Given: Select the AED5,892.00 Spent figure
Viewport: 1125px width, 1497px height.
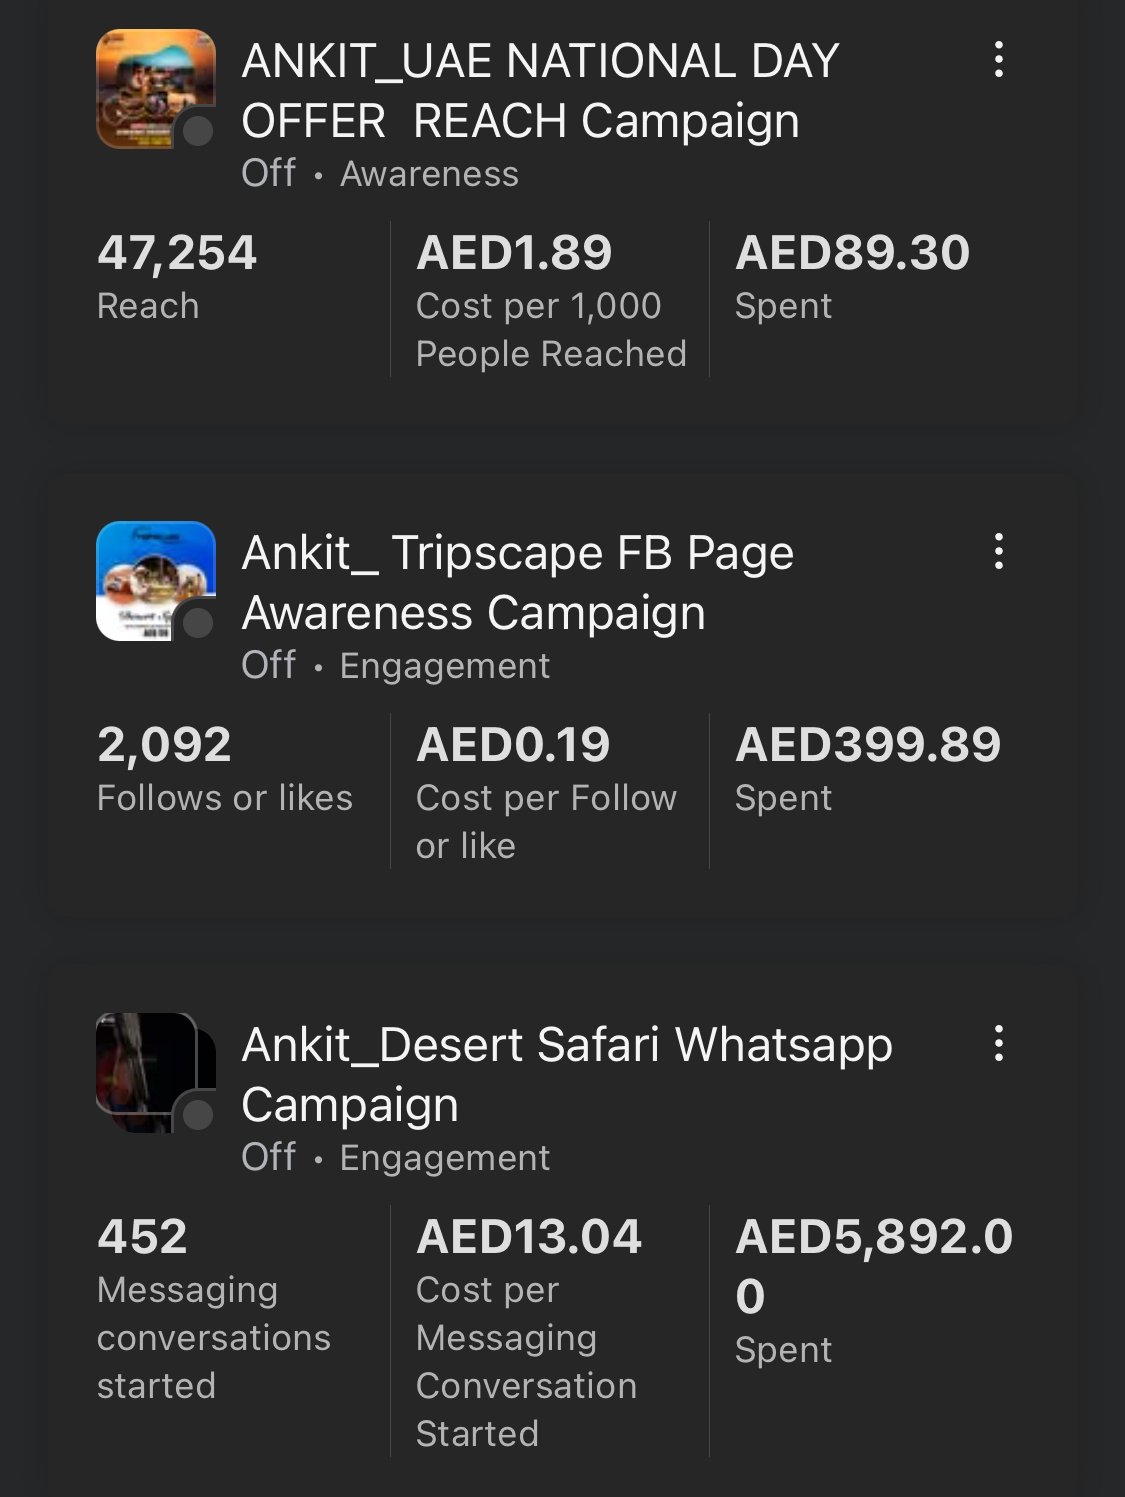Looking at the screenshot, I should point(873,1288).
